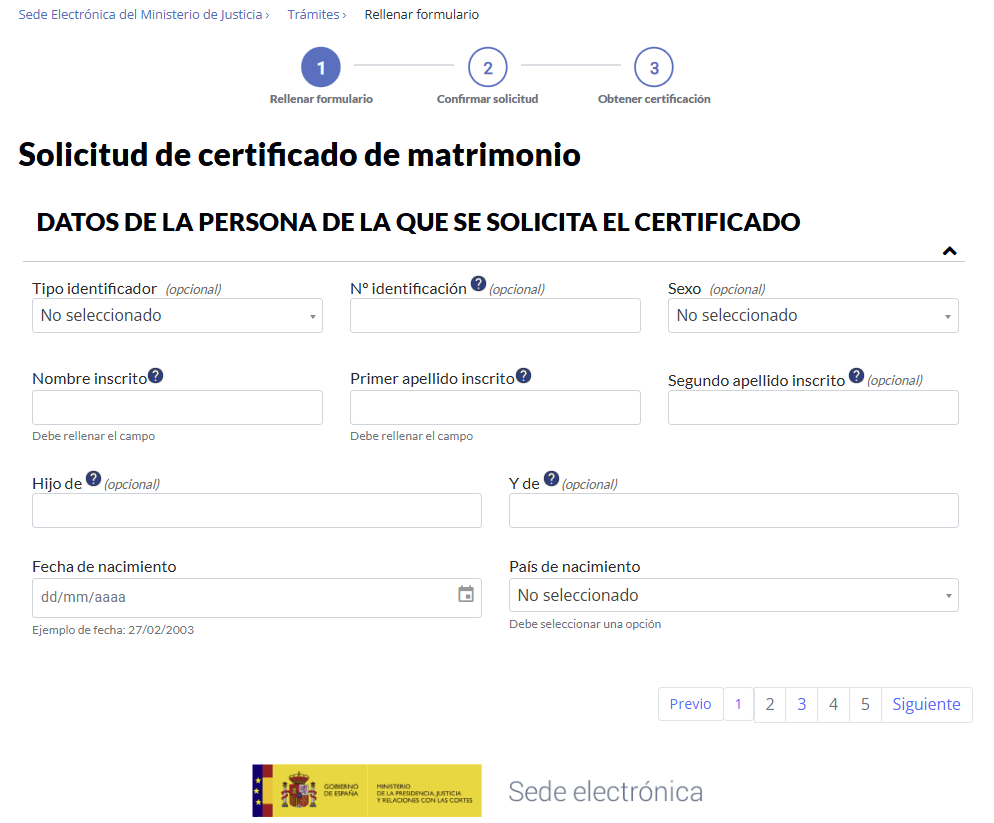Viewport: 994px width, 823px height.
Task: Open the Fecha de nacimiento calendar picker
Action: 464,594
